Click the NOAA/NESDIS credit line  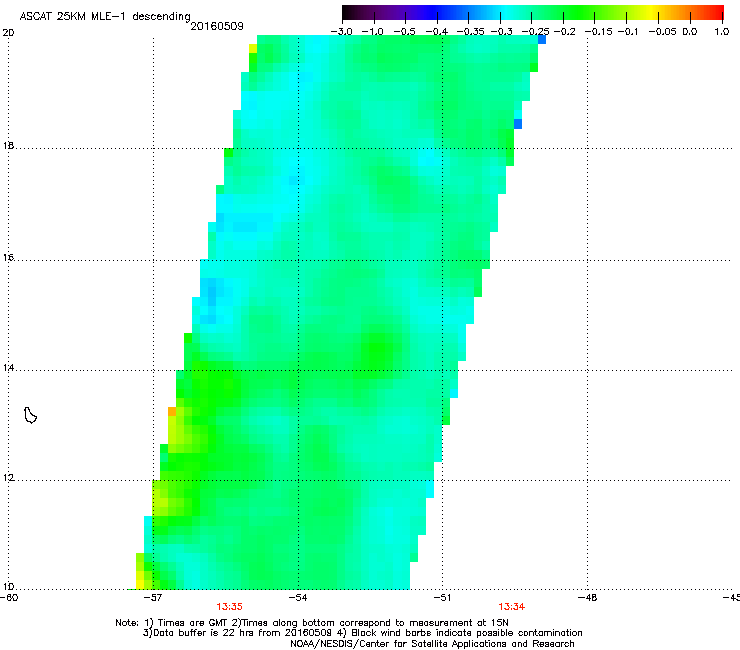[x=432, y=644]
